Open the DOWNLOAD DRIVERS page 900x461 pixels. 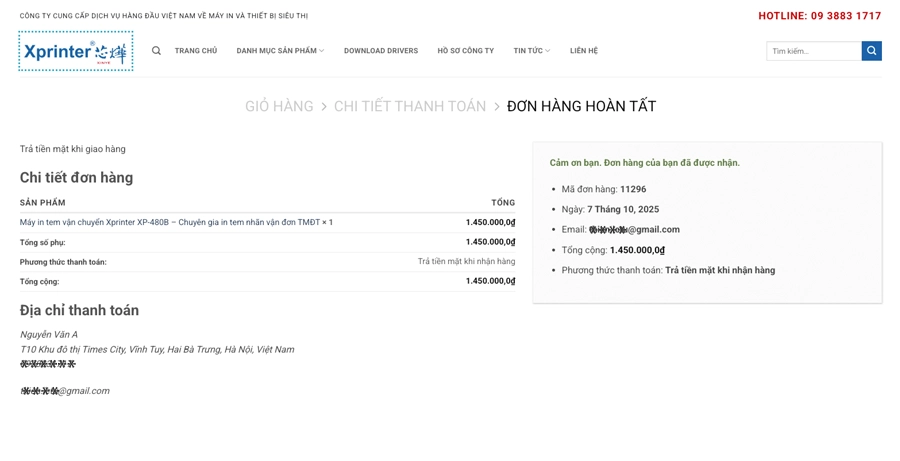pyautogui.click(x=381, y=51)
